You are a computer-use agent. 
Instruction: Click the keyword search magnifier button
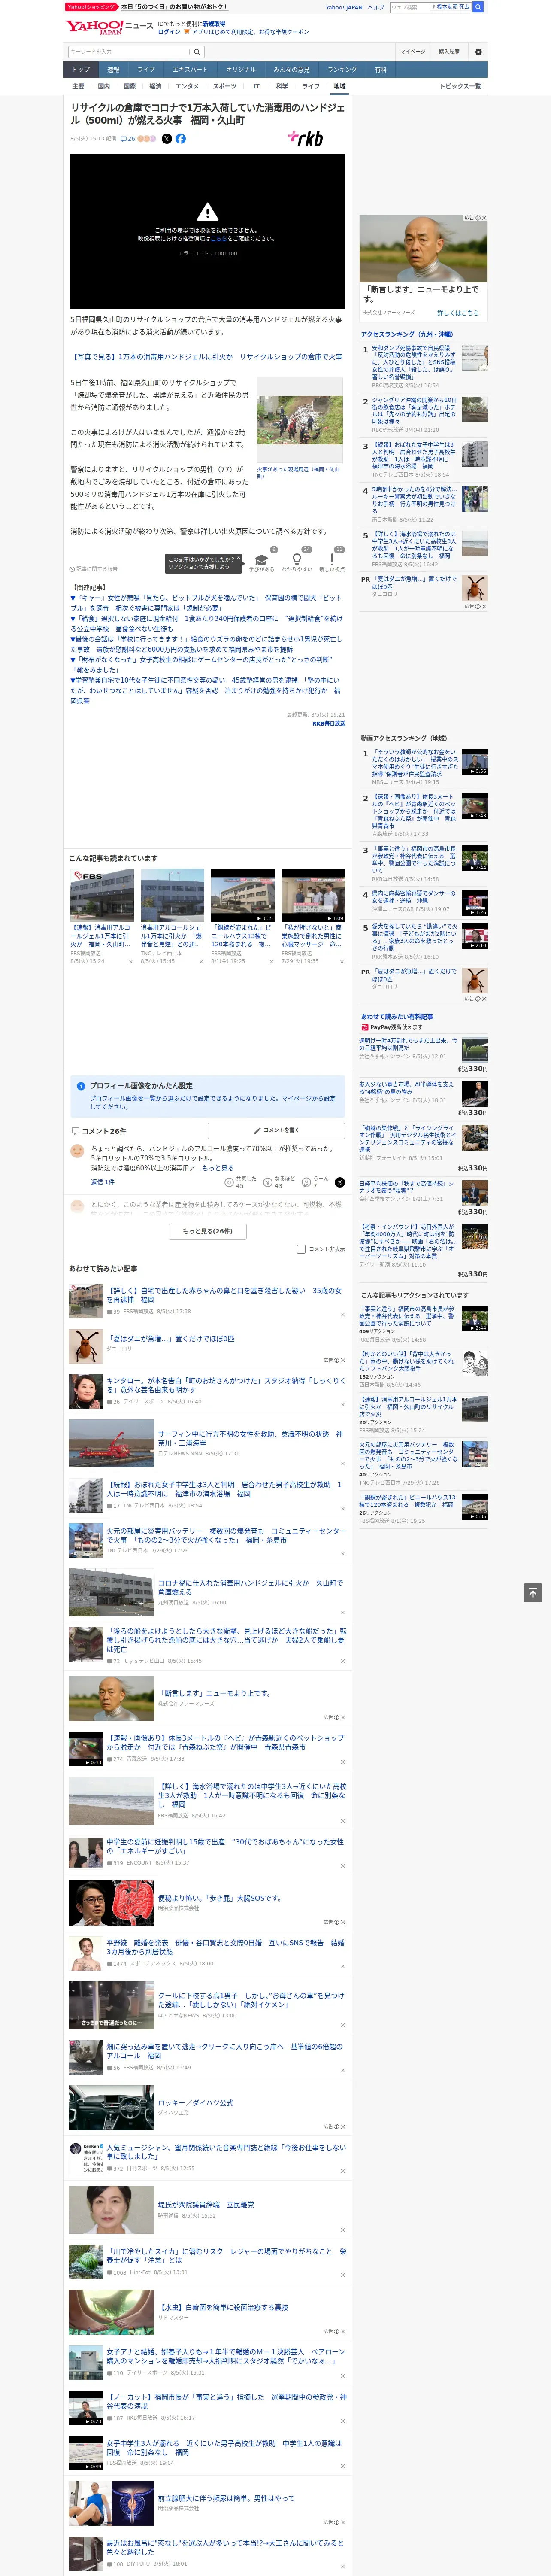pos(197,51)
